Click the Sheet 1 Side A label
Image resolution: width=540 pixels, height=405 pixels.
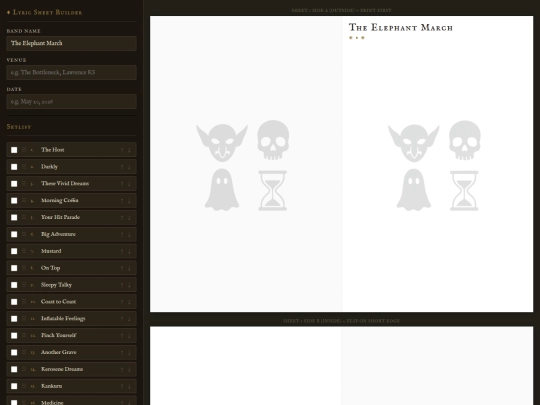pyautogui.click(x=341, y=10)
